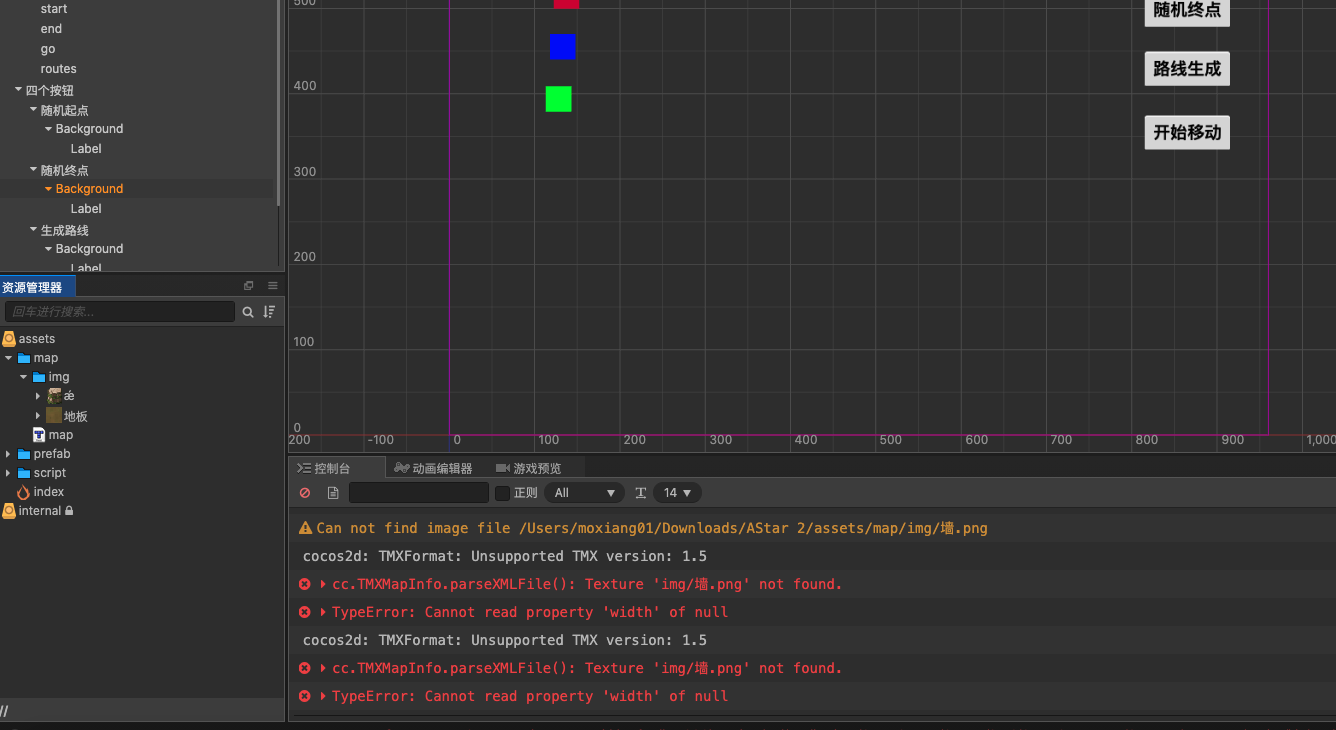Viewport: 1336px width, 730px height.
Task: Clear the console with the red clear icon
Action: pyautogui.click(x=305, y=493)
